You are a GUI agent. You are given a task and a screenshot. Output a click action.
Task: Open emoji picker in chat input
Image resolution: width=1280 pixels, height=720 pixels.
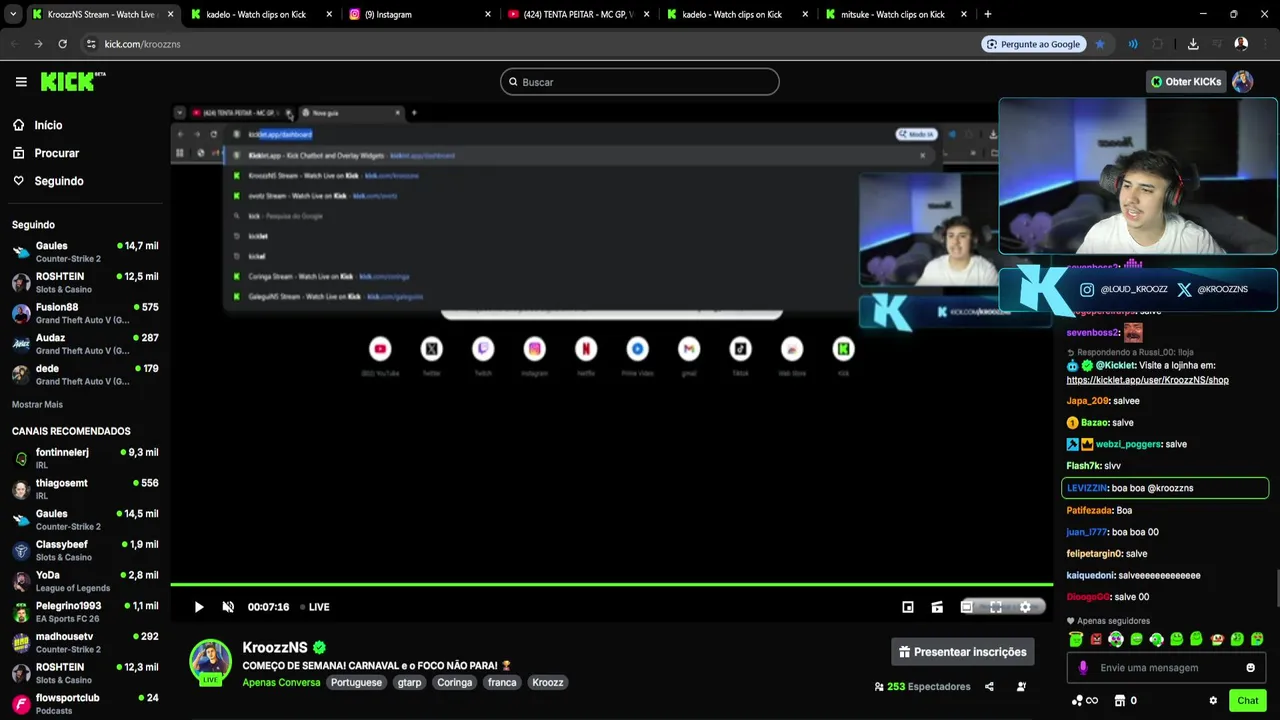point(1250,668)
